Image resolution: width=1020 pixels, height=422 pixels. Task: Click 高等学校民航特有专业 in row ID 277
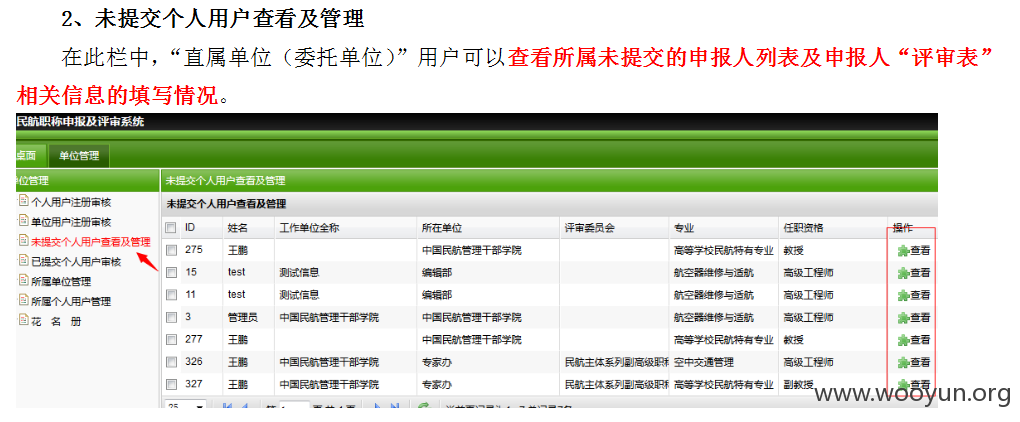pyautogui.click(x=723, y=339)
